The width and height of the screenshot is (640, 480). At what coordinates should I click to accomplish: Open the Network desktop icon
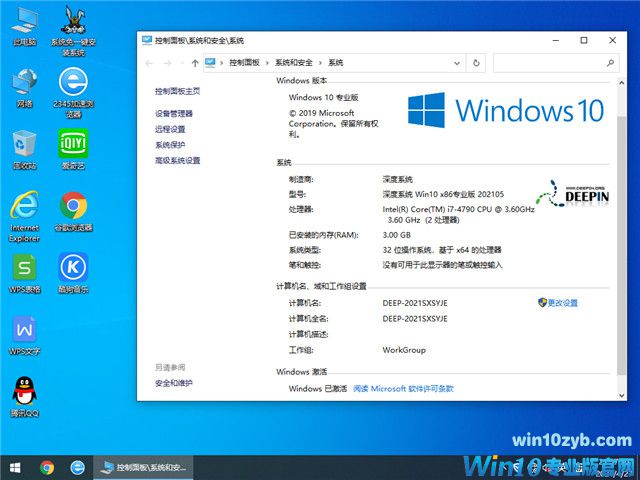point(24,88)
